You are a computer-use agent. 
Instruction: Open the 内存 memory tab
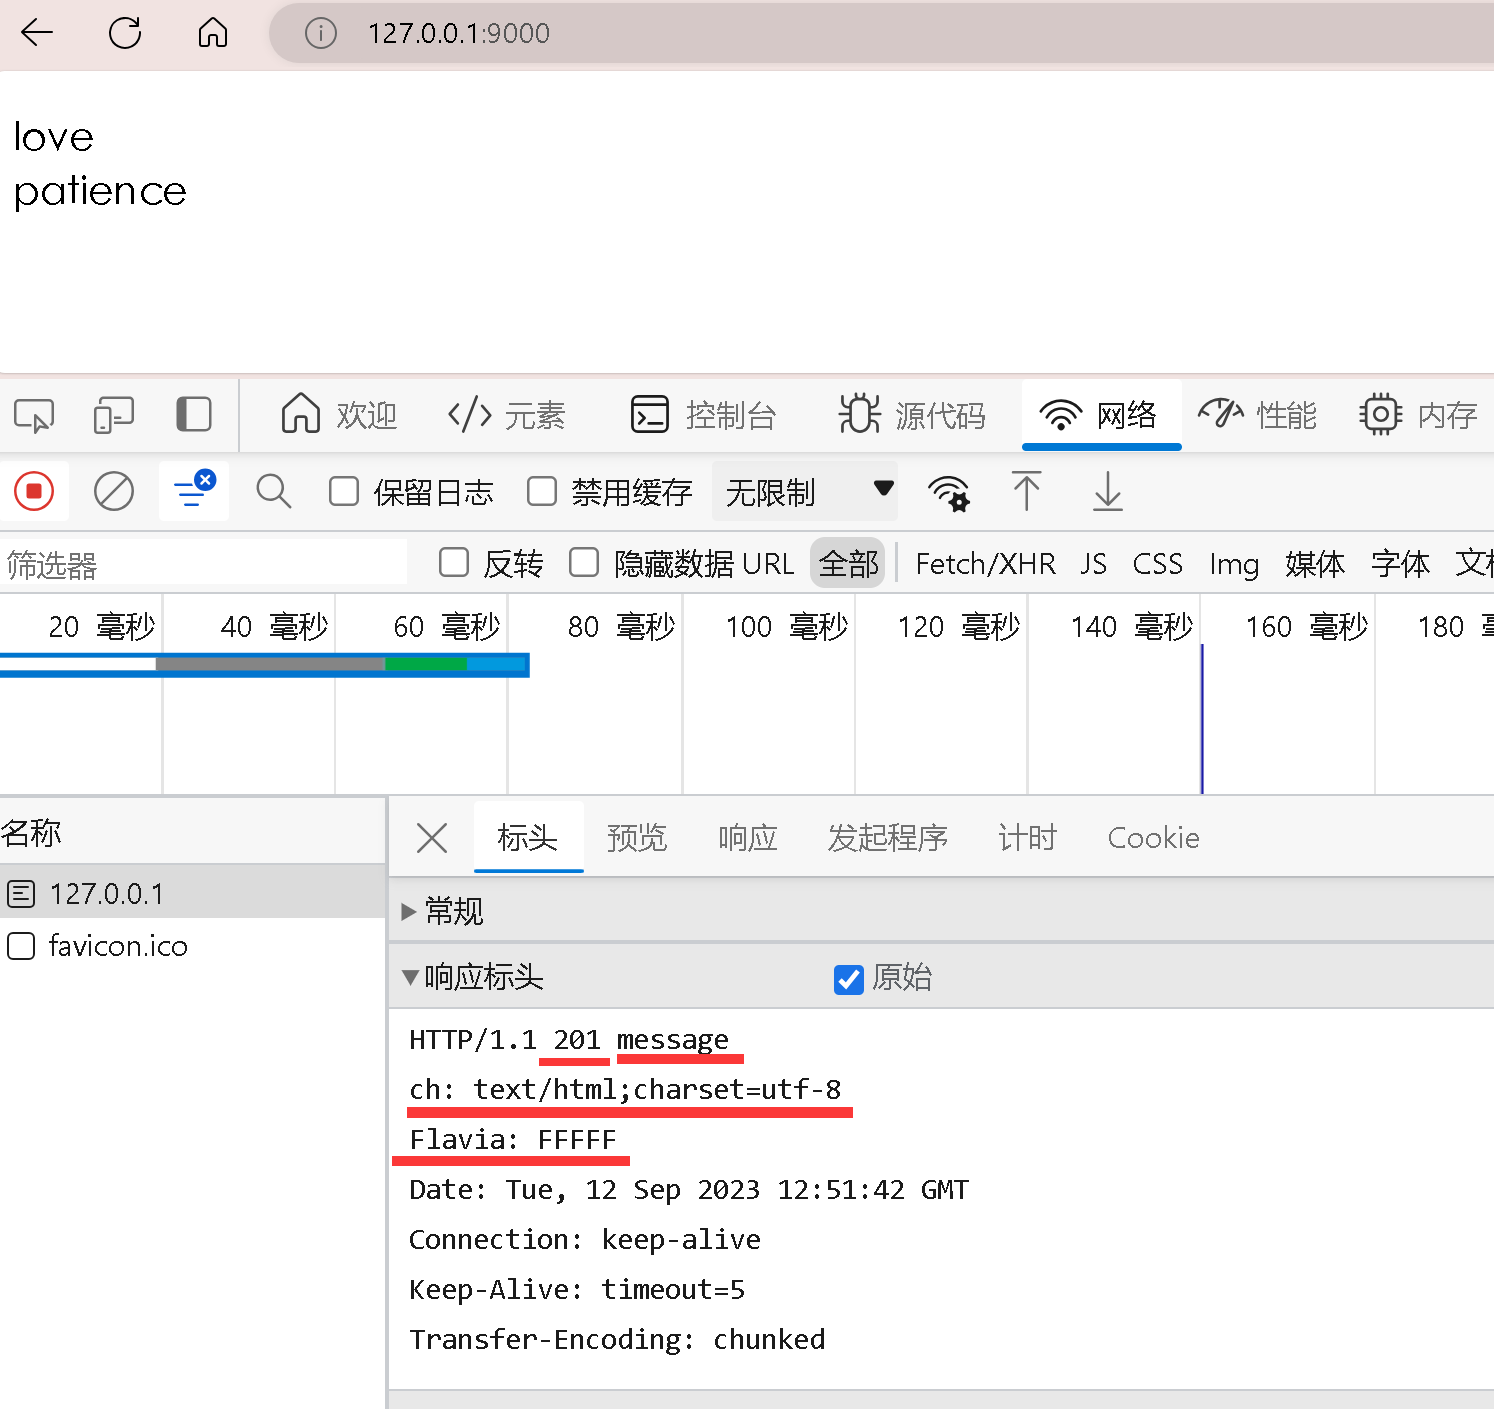click(x=1418, y=414)
